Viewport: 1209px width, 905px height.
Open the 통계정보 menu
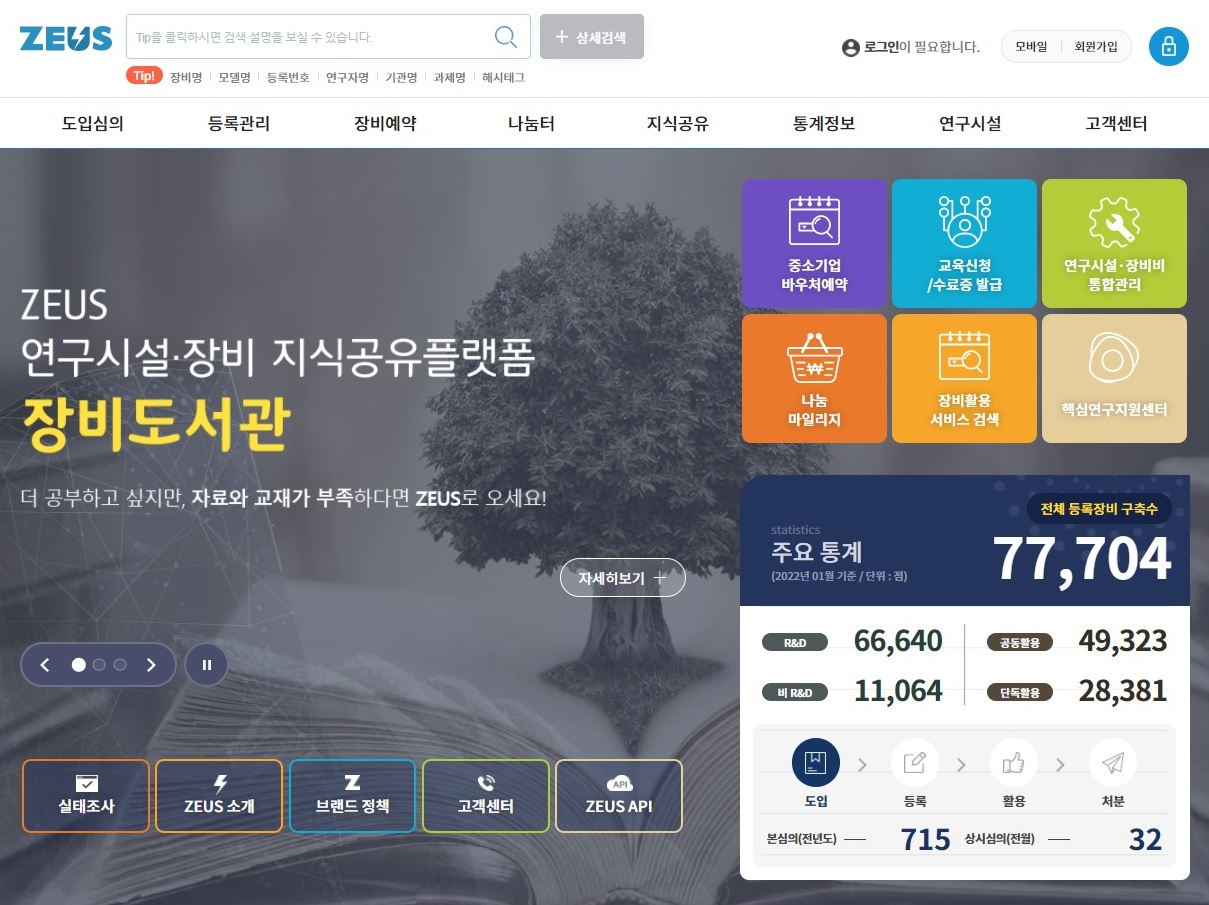(823, 124)
